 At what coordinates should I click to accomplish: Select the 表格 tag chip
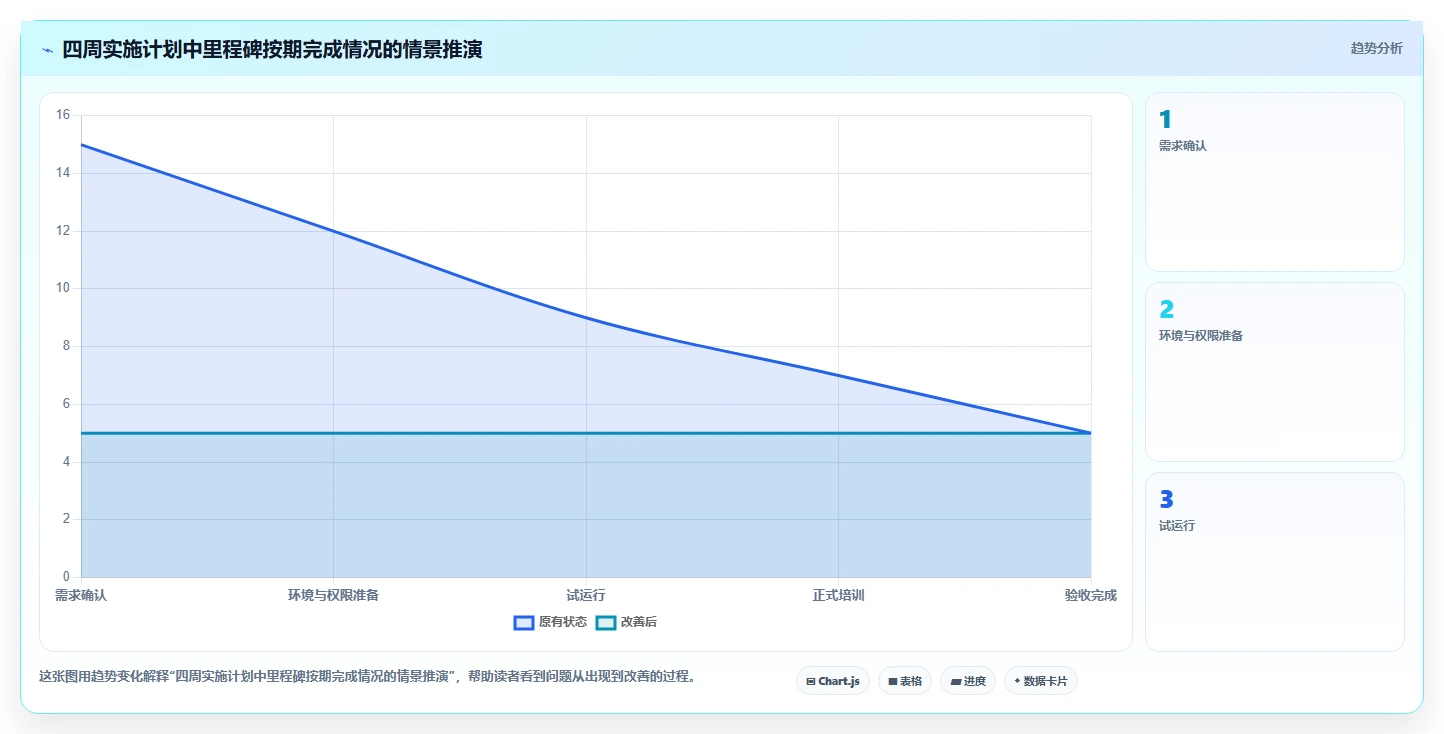(905, 681)
